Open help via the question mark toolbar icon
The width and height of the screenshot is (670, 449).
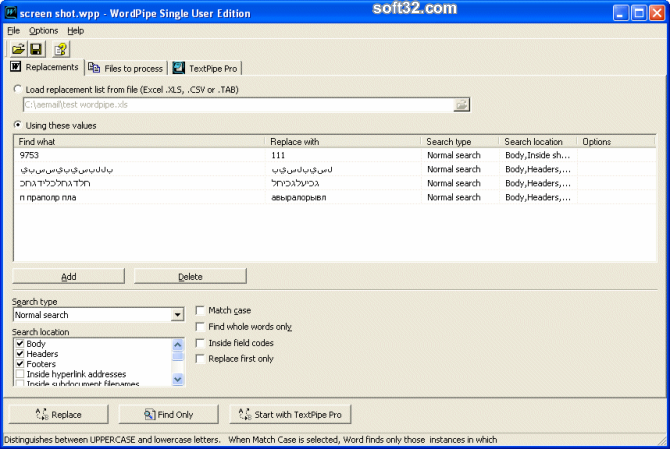[x=61, y=49]
